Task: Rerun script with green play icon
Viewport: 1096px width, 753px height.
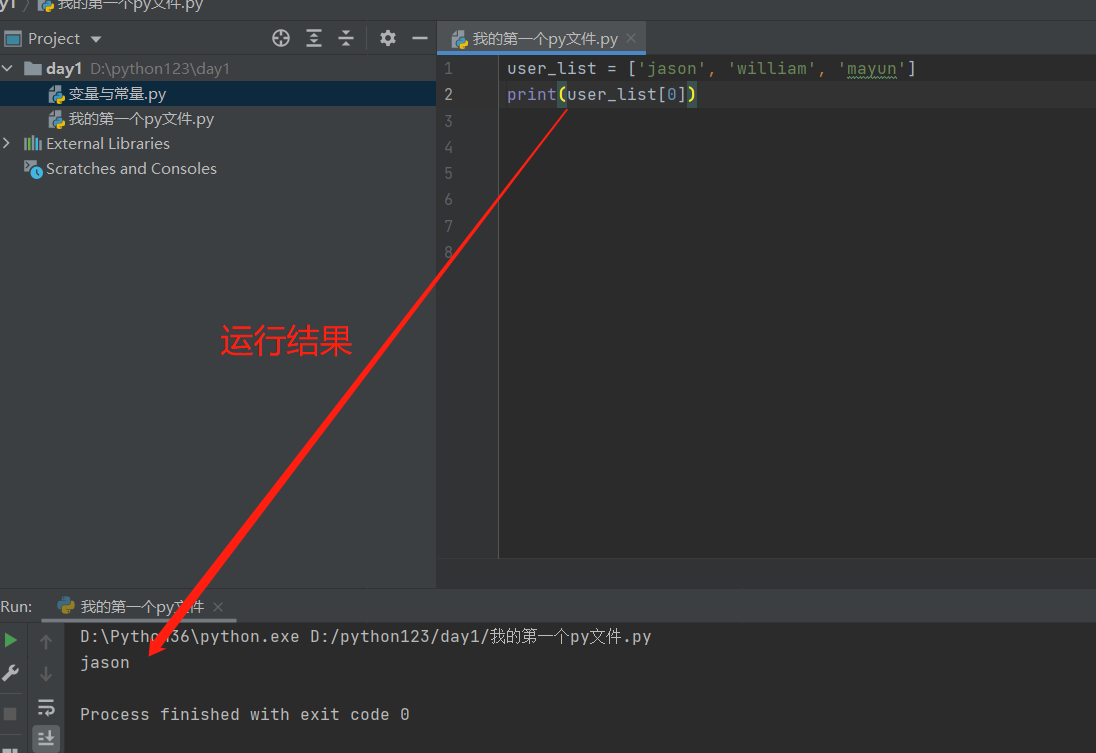Action: (x=11, y=640)
